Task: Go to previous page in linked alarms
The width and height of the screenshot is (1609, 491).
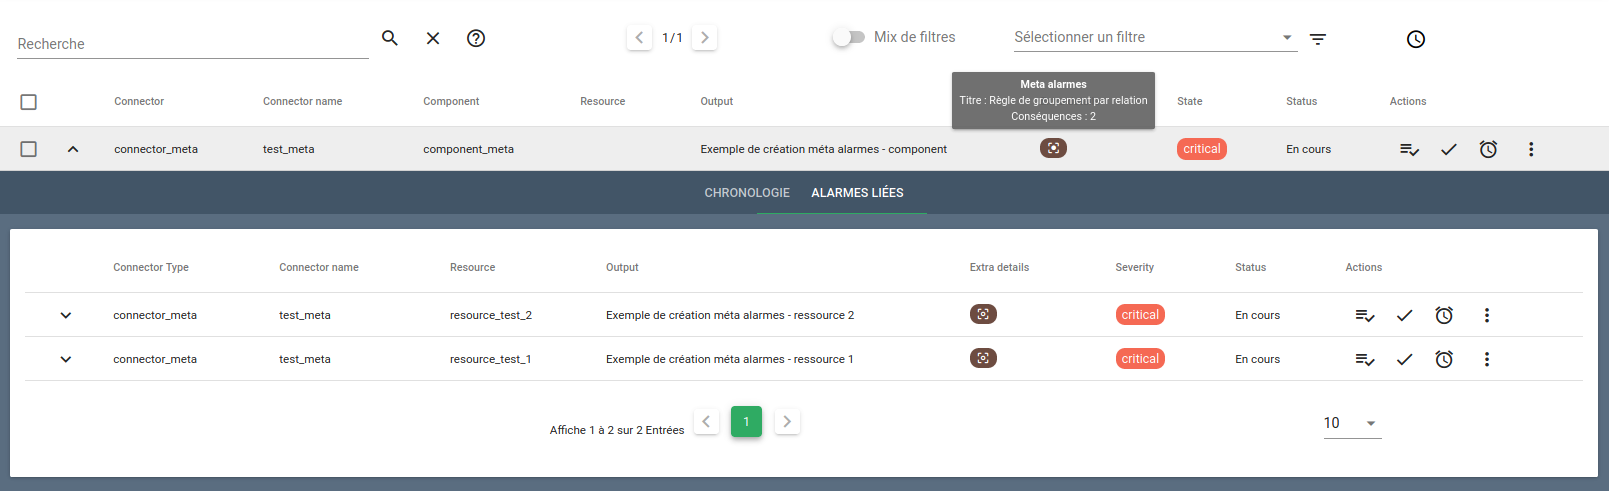Action: (706, 421)
